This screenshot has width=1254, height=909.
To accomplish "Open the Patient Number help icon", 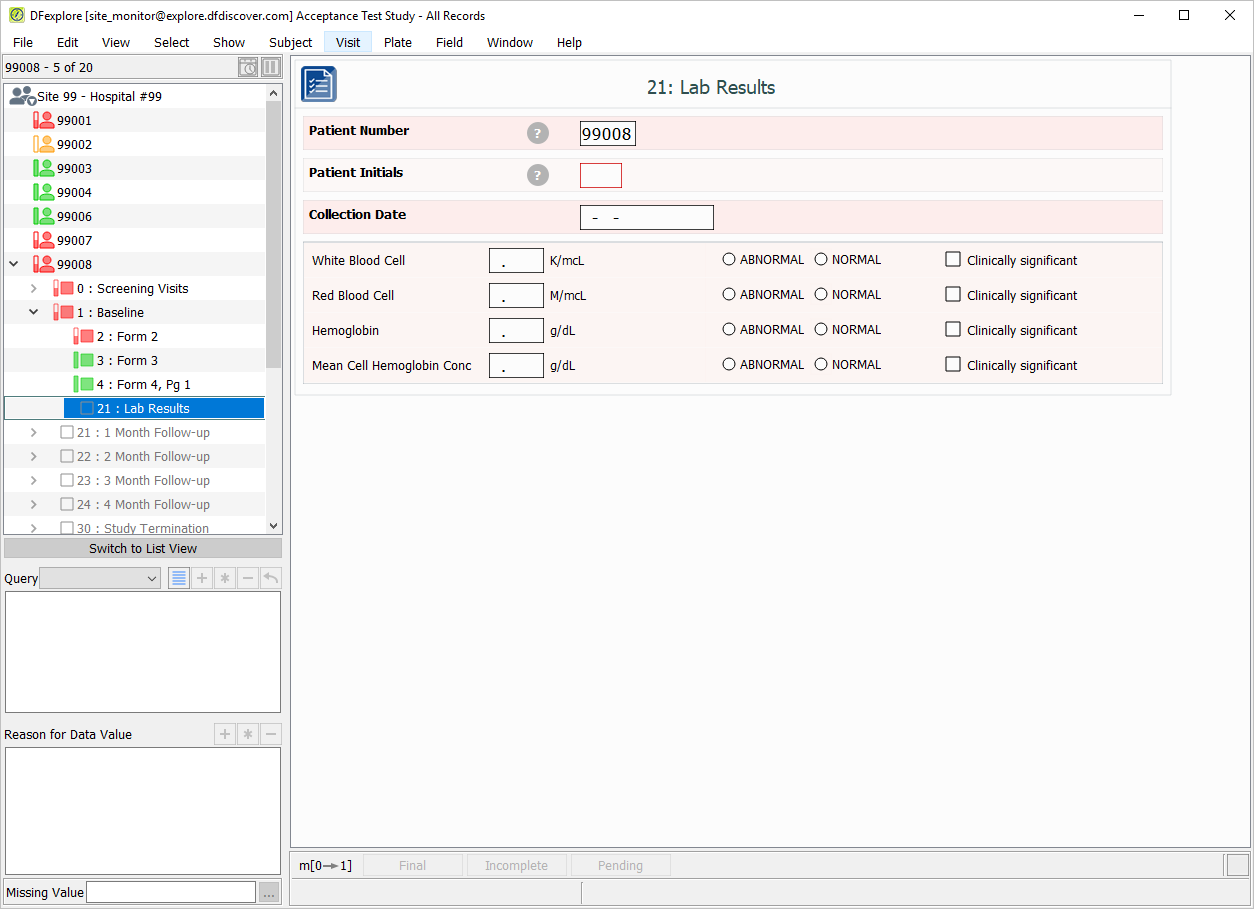I will click(x=538, y=134).
